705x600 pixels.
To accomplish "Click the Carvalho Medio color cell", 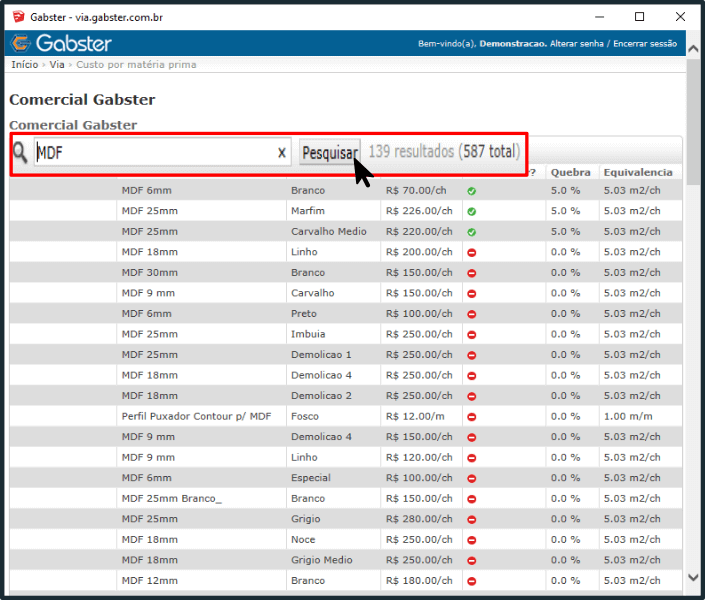I will click(x=329, y=232).
